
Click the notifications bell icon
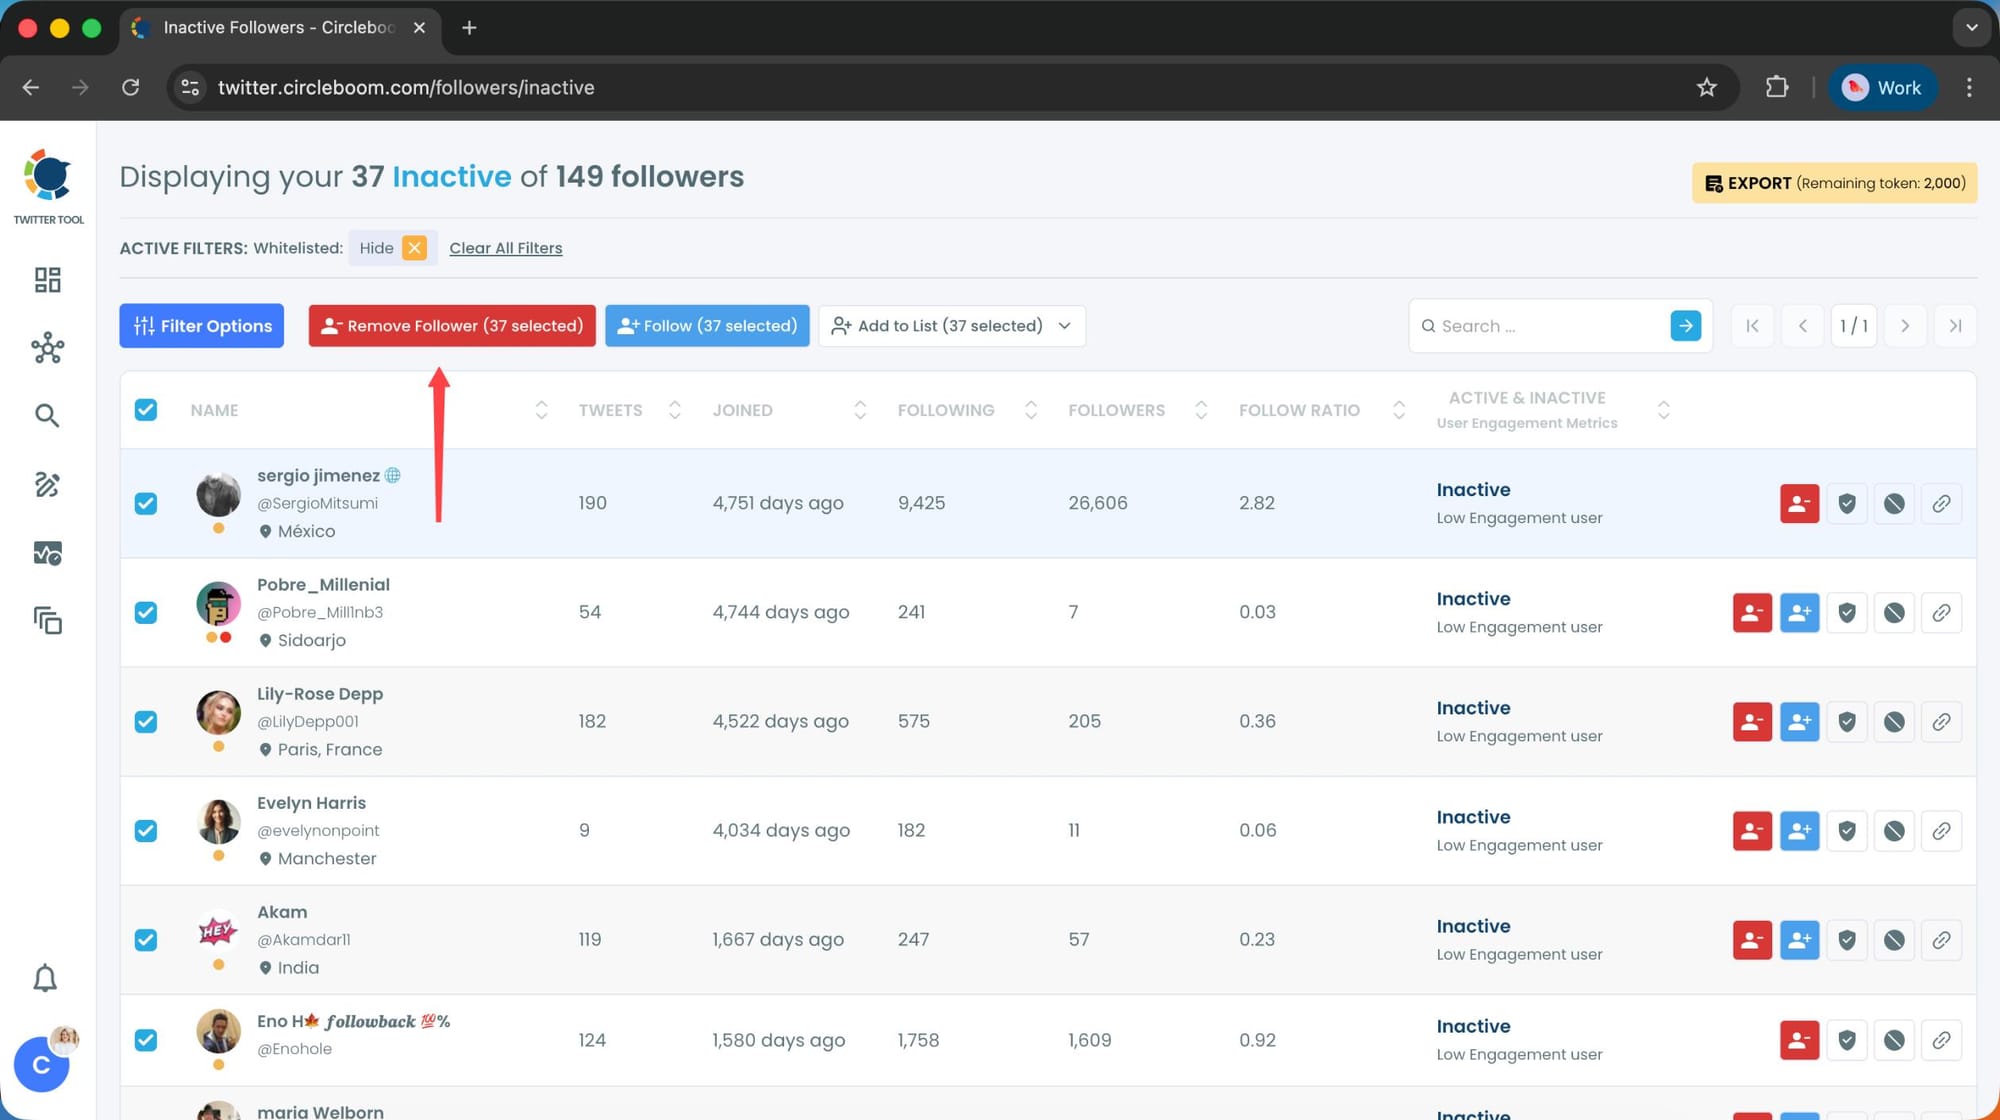click(x=44, y=977)
